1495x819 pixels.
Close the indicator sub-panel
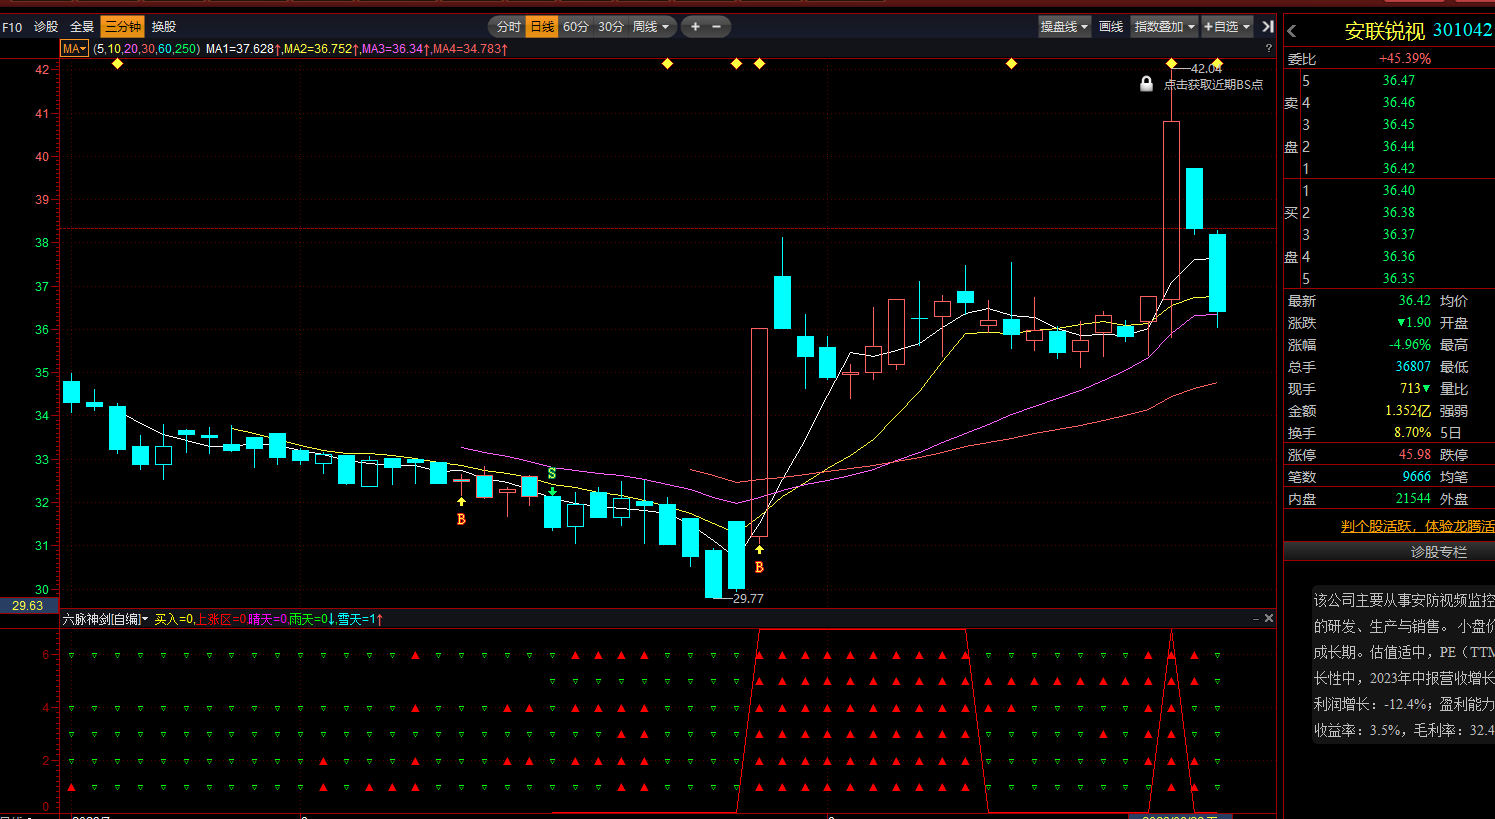pyautogui.click(x=1269, y=619)
